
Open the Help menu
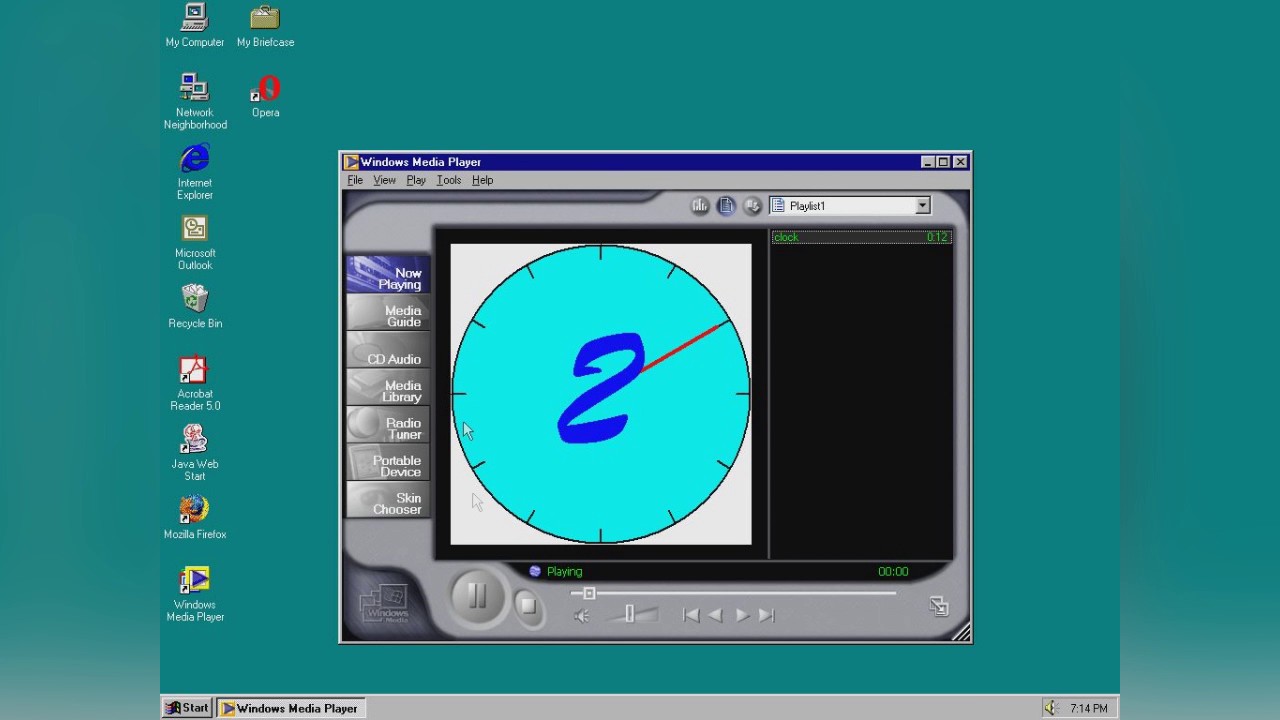point(482,180)
